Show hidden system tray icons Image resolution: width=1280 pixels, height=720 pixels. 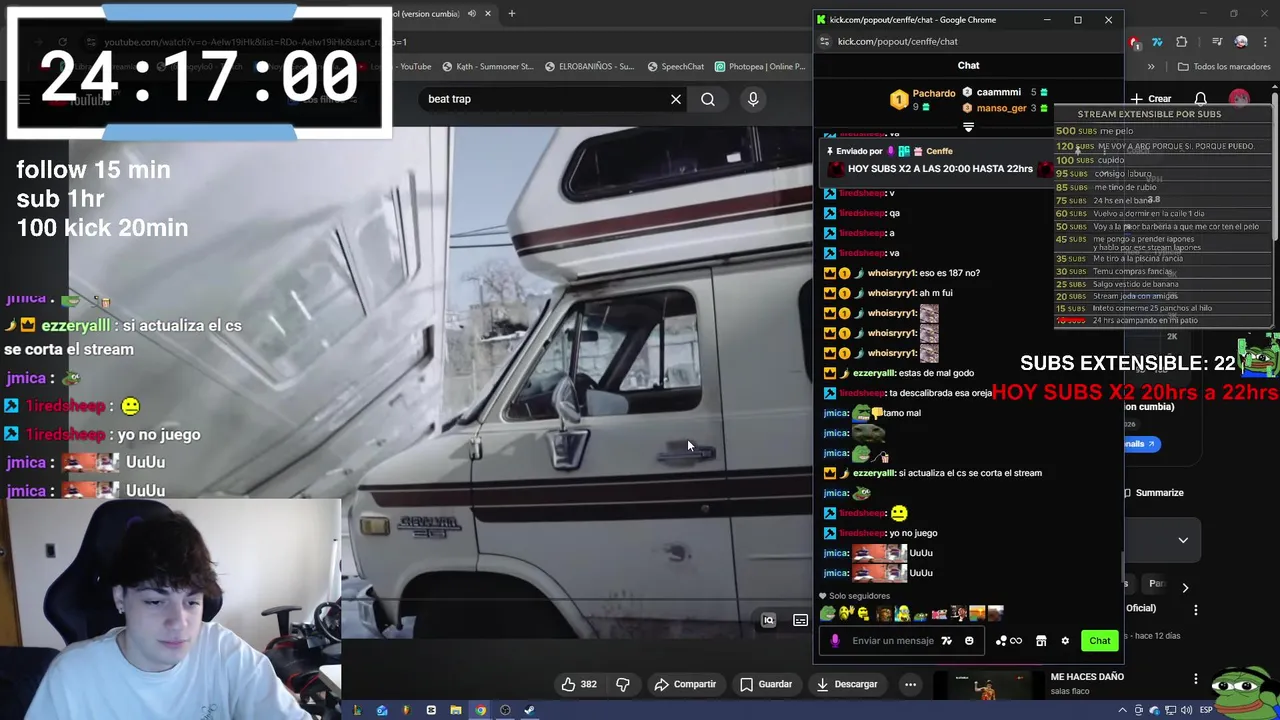[1123, 710]
